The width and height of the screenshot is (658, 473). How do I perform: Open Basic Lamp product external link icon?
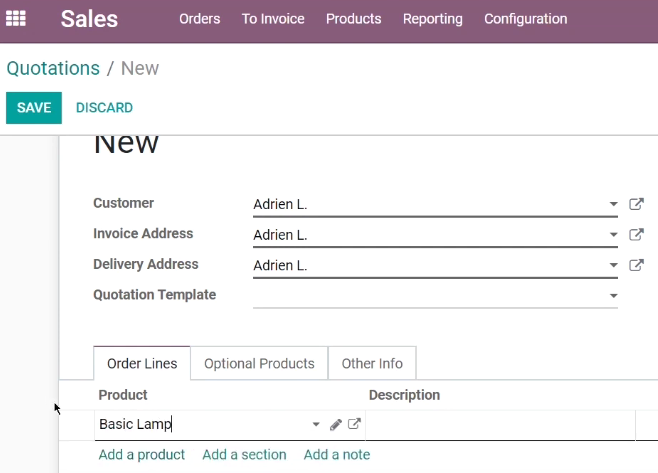coord(354,424)
